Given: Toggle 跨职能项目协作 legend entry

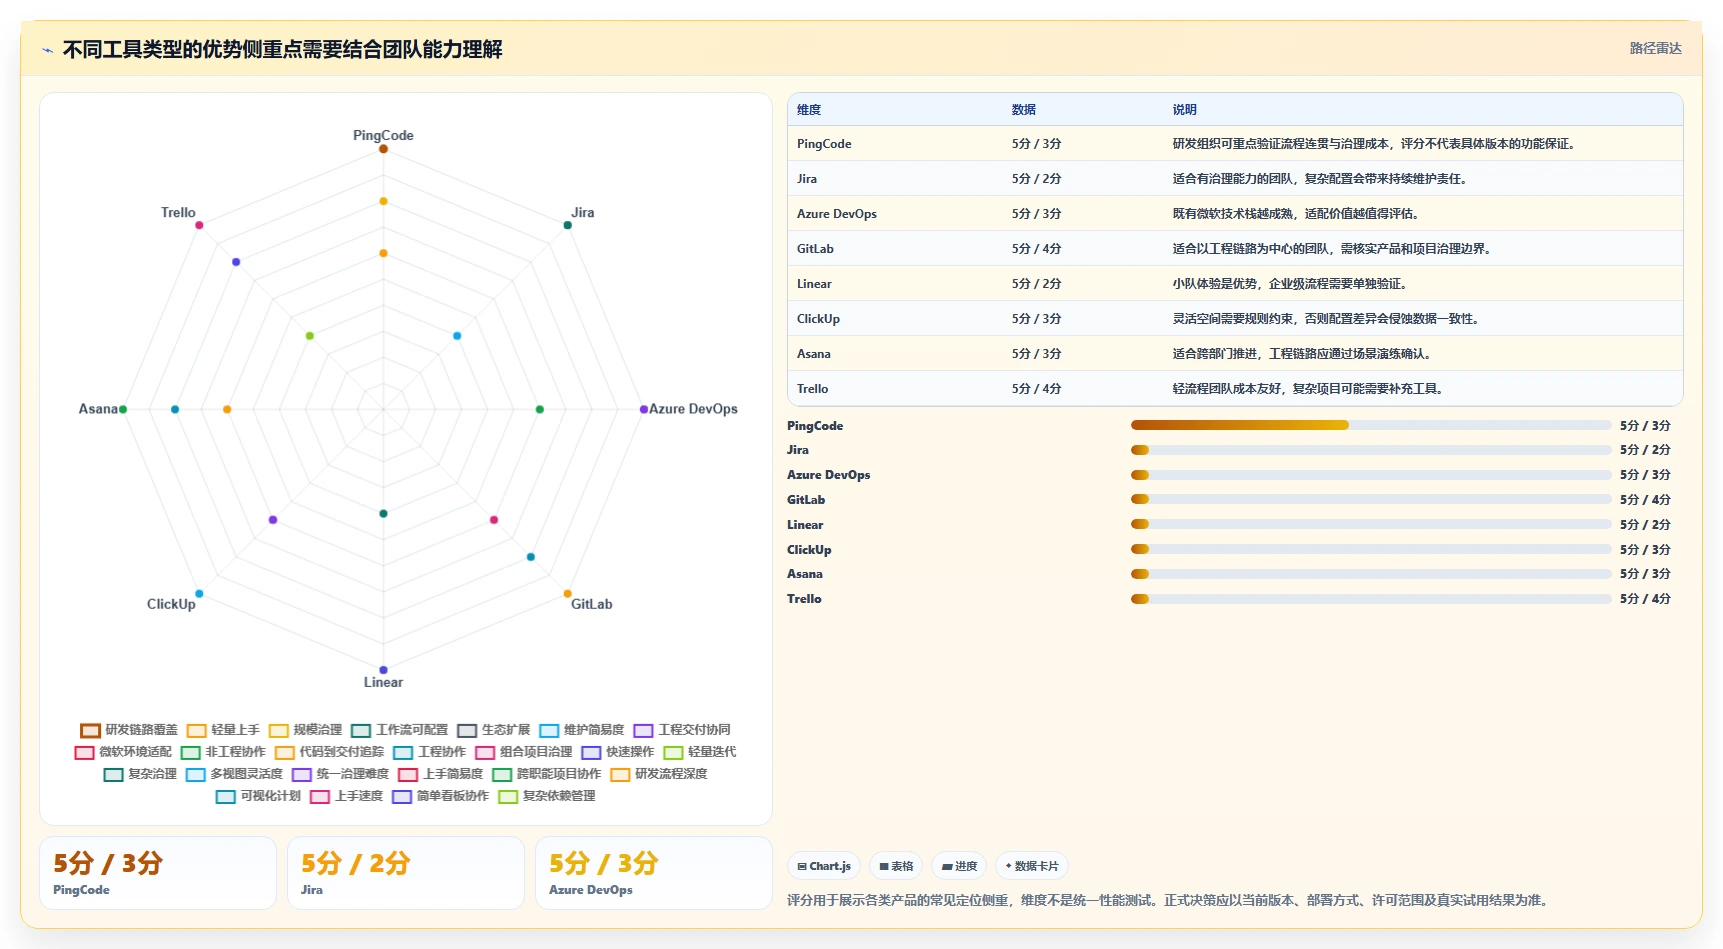Looking at the screenshot, I should click(547, 774).
